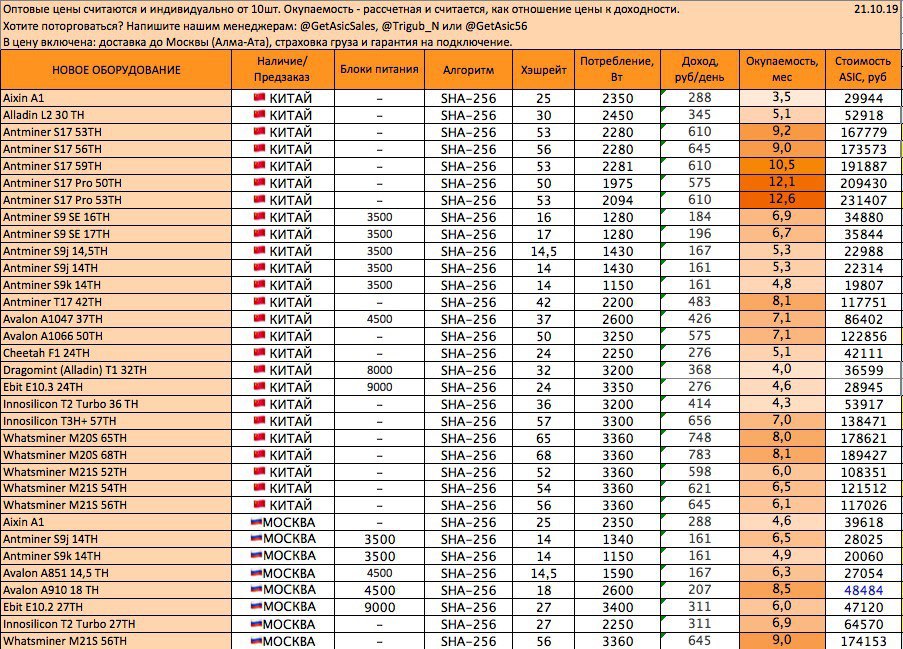Click the Стоимость ASIC, руб column header
Screen dimensions: 903x649
click(863, 70)
